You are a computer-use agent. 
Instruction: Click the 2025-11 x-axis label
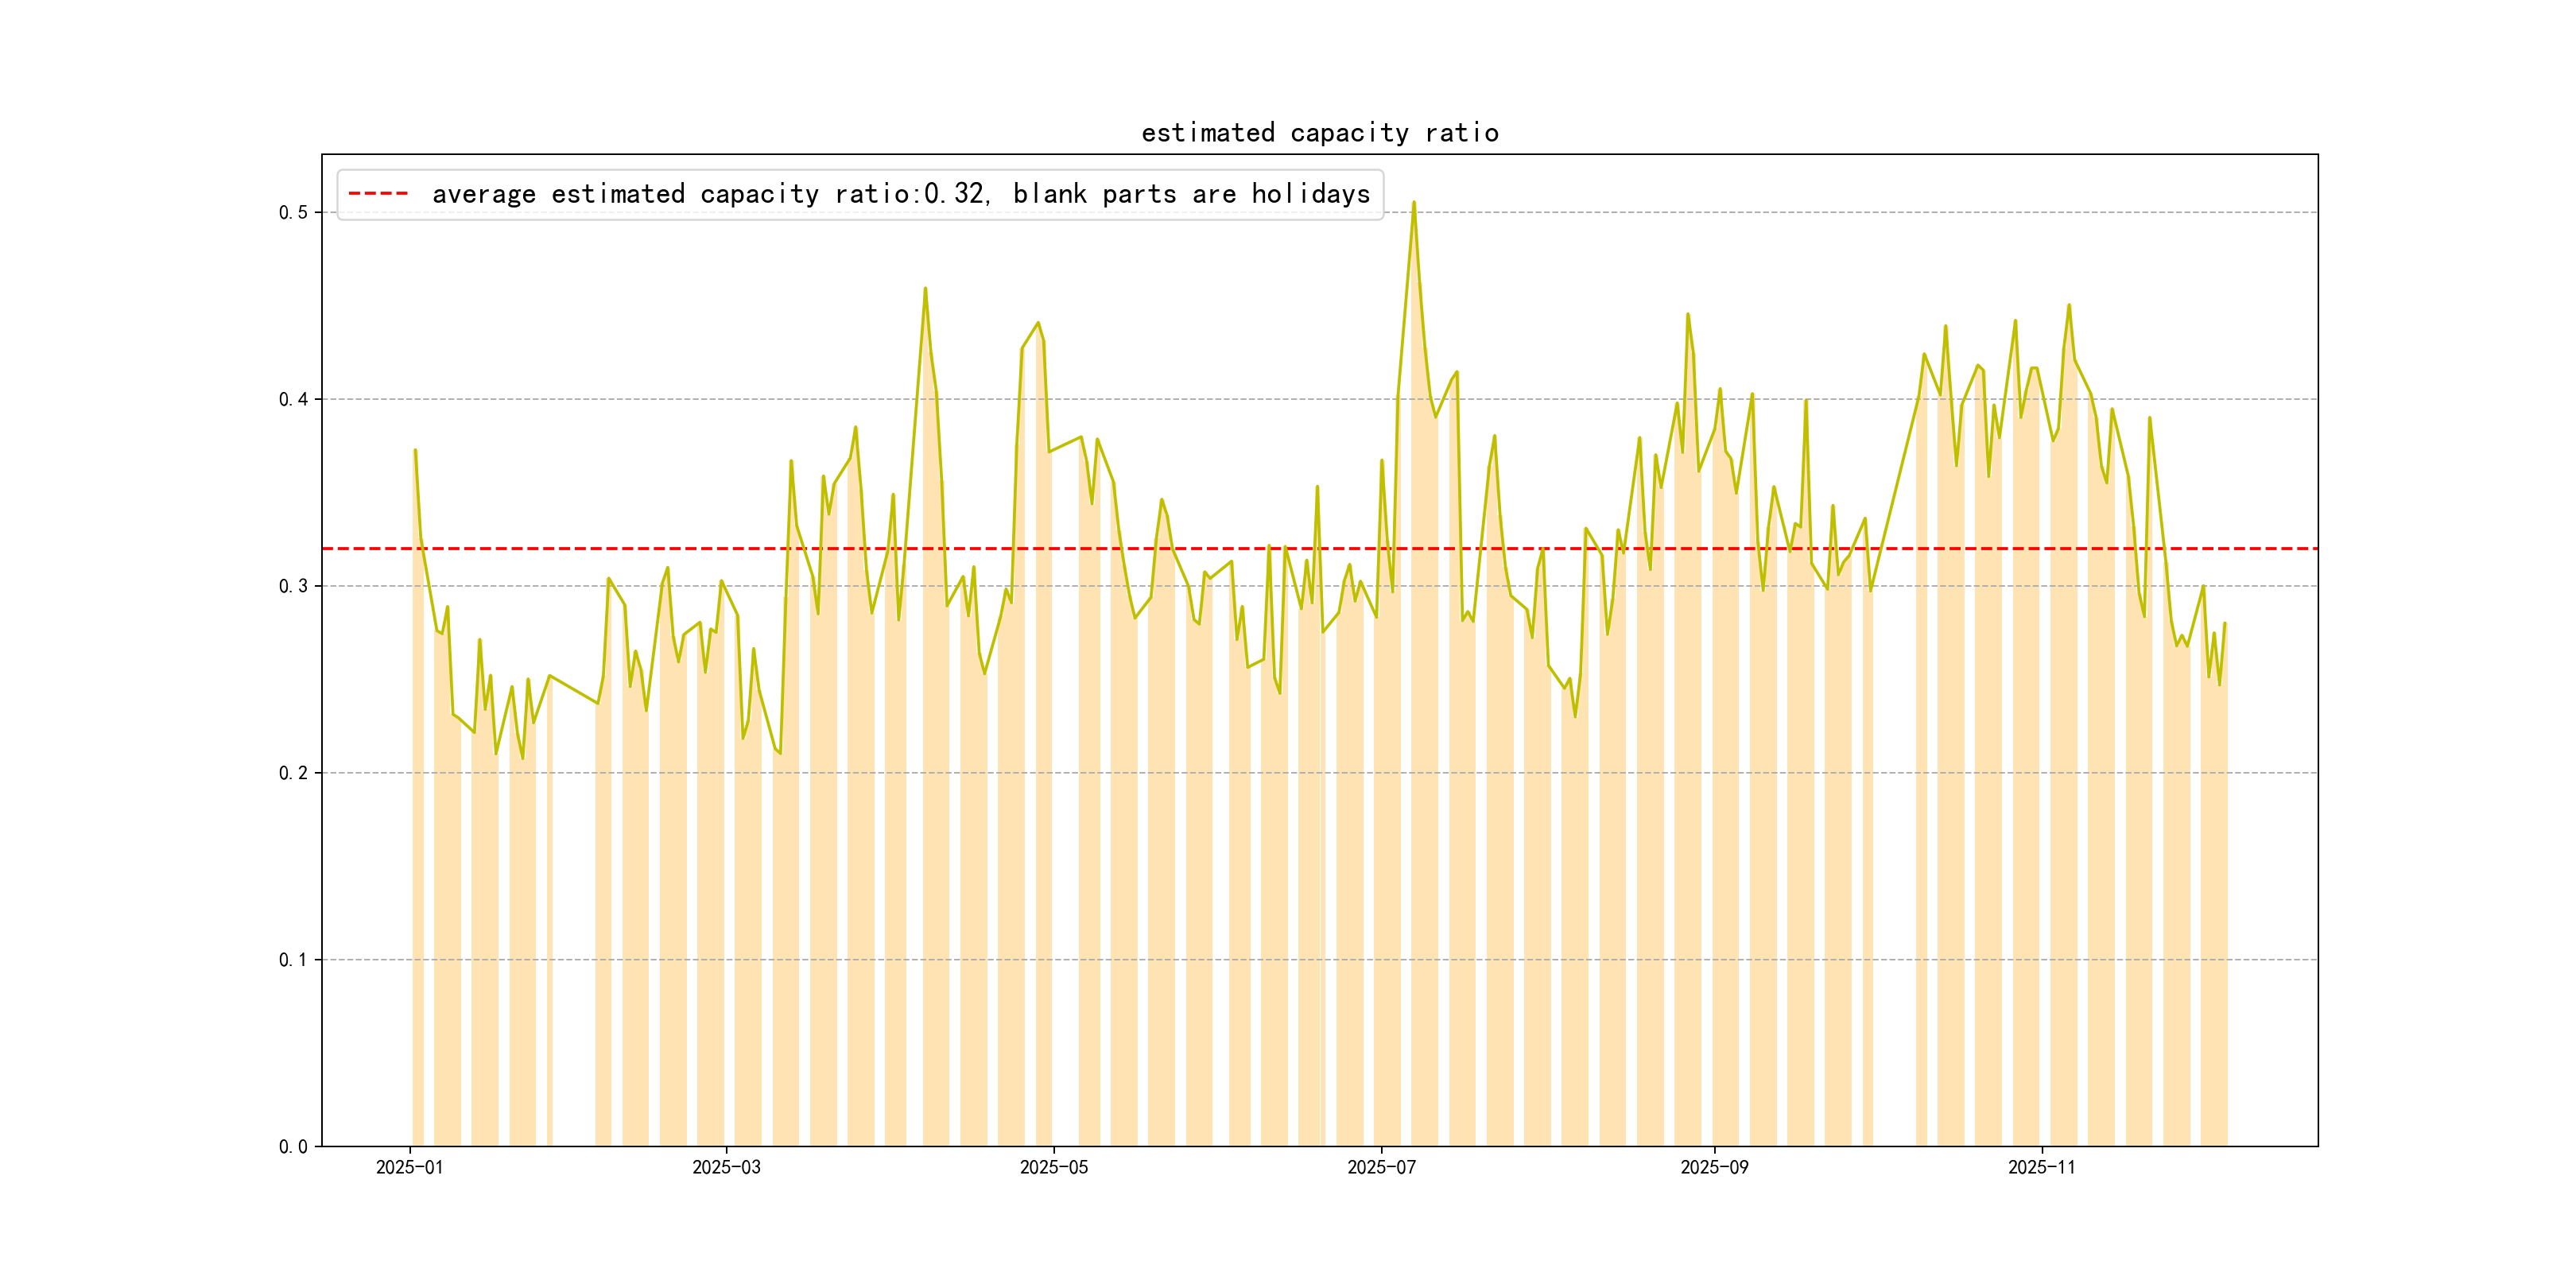(2041, 1167)
